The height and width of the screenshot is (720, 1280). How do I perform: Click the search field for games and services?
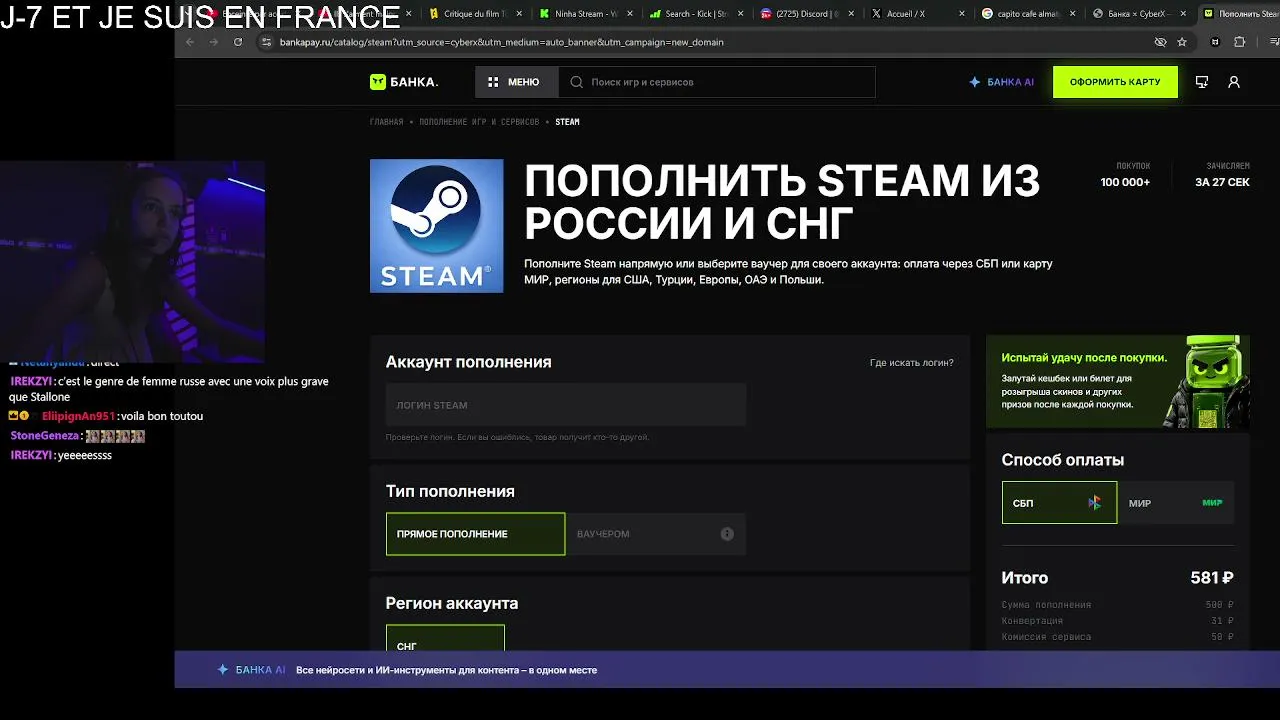click(718, 82)
